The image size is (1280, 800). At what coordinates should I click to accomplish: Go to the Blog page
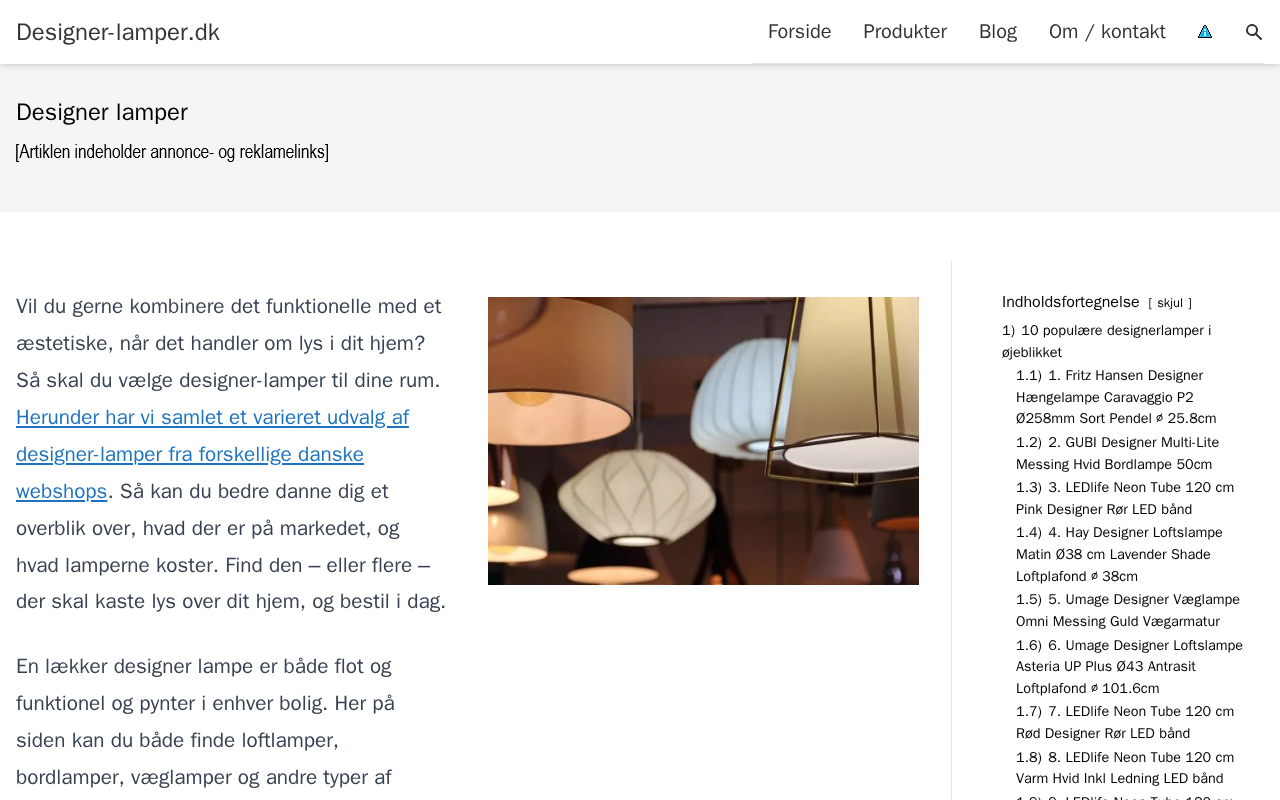point(998,32)
